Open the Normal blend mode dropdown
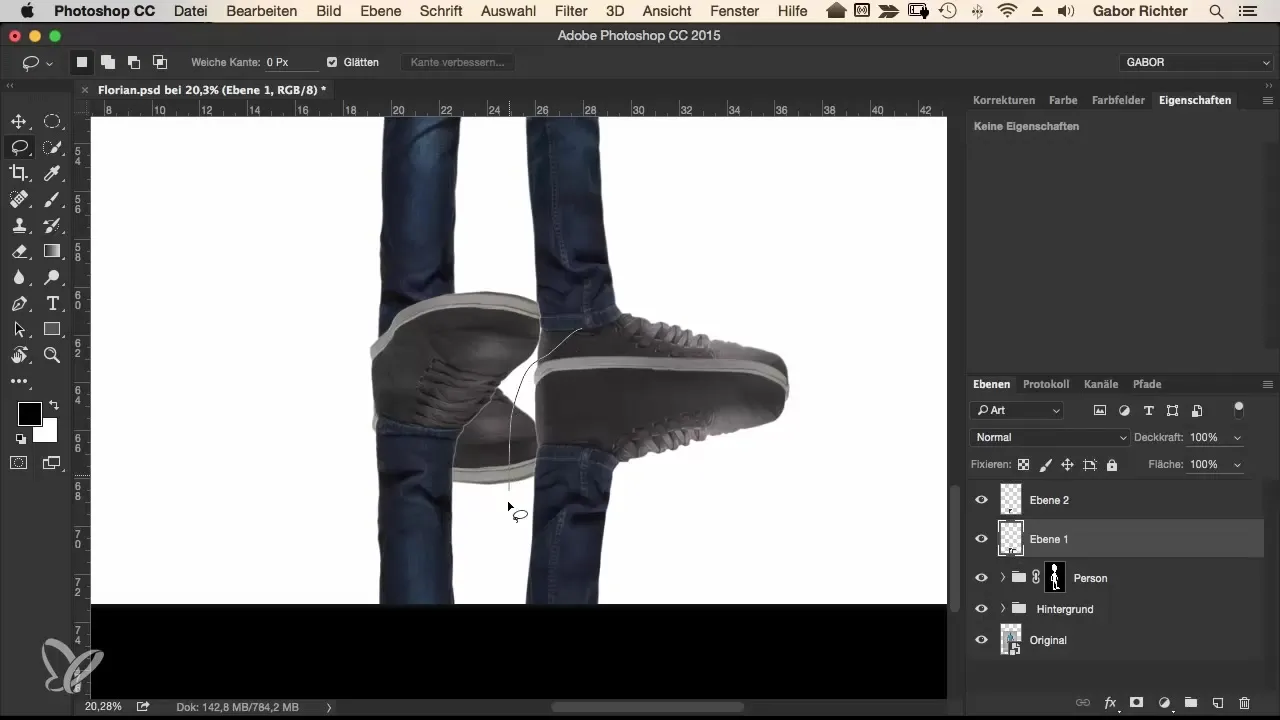Image resolution: width=1280 pixels, height=720 pixels. coord(1050,438)
